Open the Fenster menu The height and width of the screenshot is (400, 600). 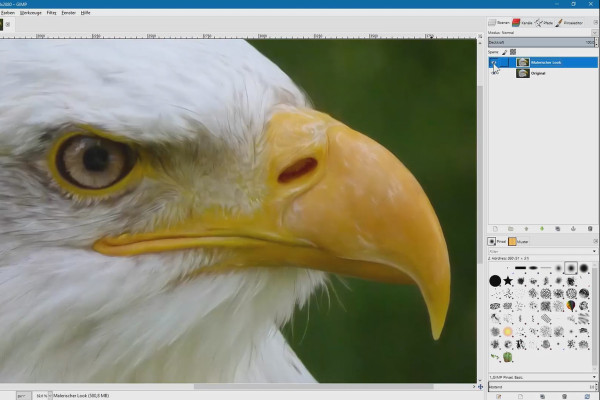tap(68, 13)
